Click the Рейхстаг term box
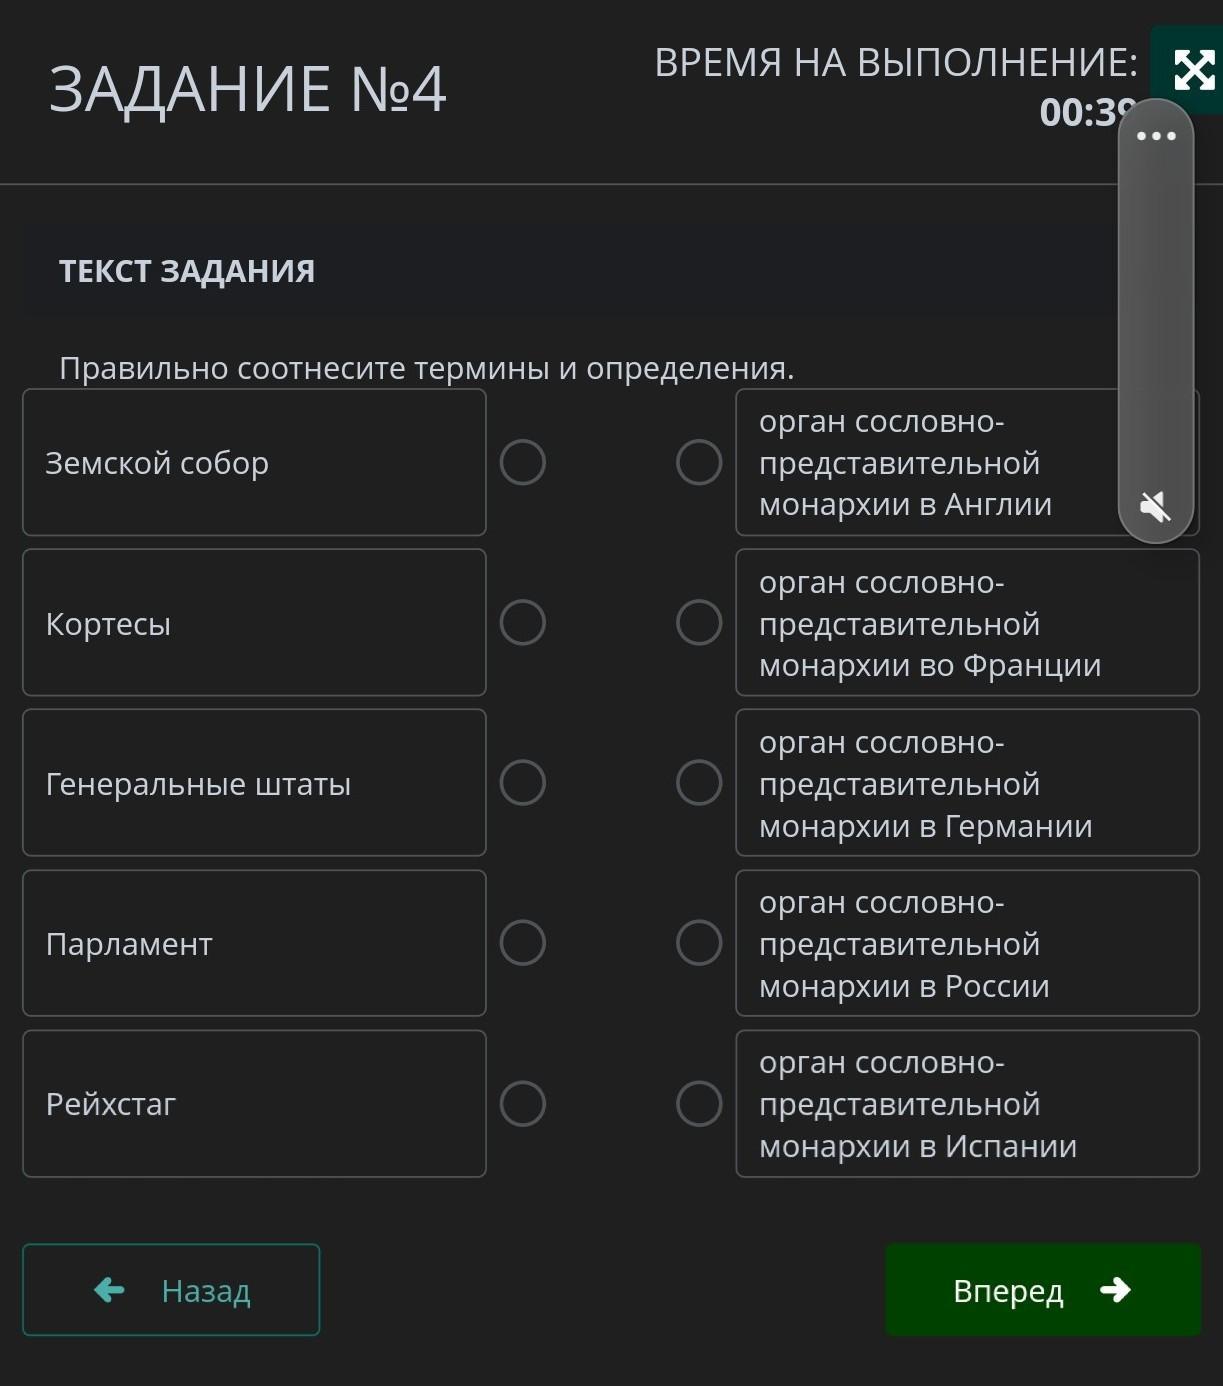1223x1386 pixels. (254, 1104)
